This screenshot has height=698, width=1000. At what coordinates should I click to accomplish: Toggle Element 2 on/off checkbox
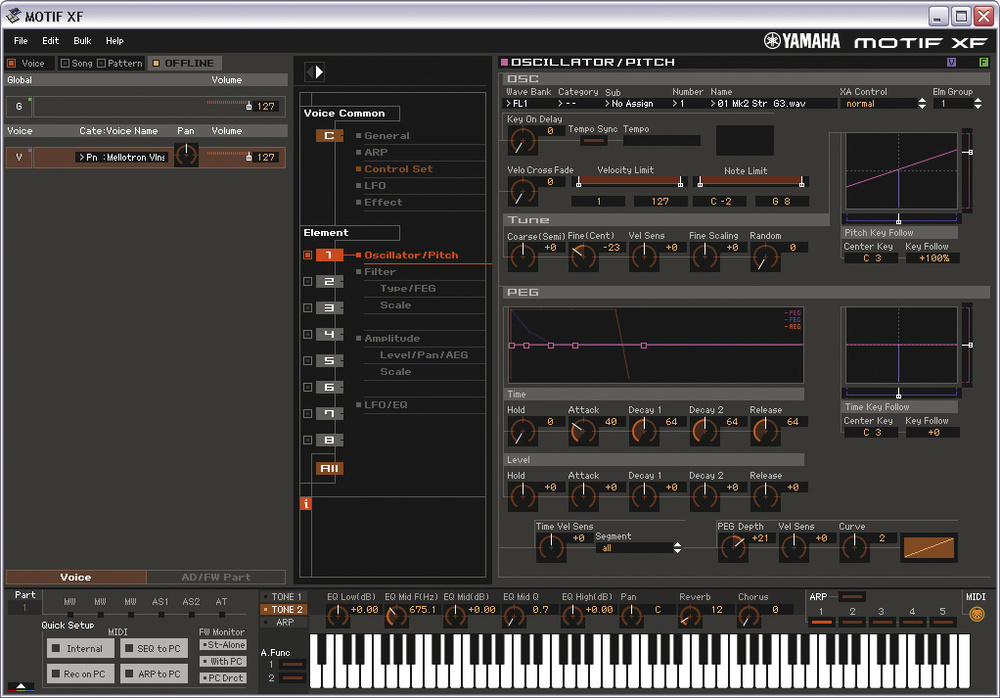point(307,281)
